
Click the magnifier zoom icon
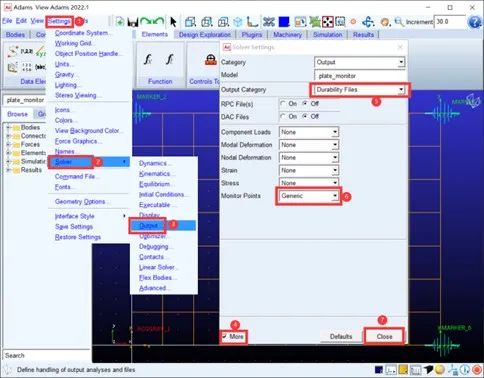pyautogui.click(x=399, y=22)
